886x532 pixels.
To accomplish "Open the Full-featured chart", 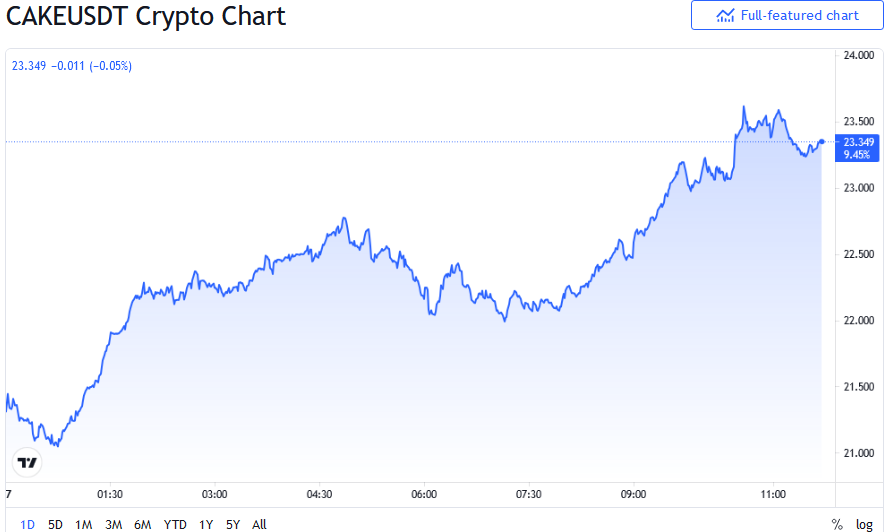I will tap(787, 15).
